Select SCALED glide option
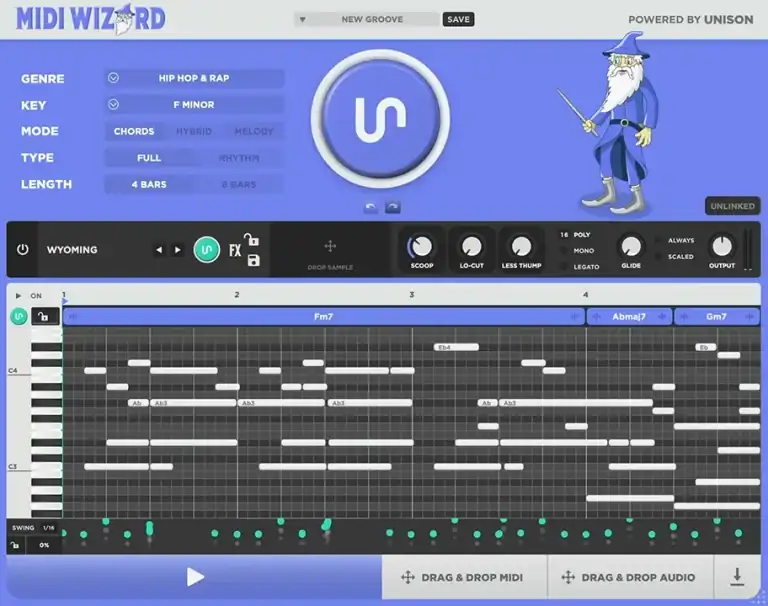This screenshot has width=768, height=606. (680, 257)
